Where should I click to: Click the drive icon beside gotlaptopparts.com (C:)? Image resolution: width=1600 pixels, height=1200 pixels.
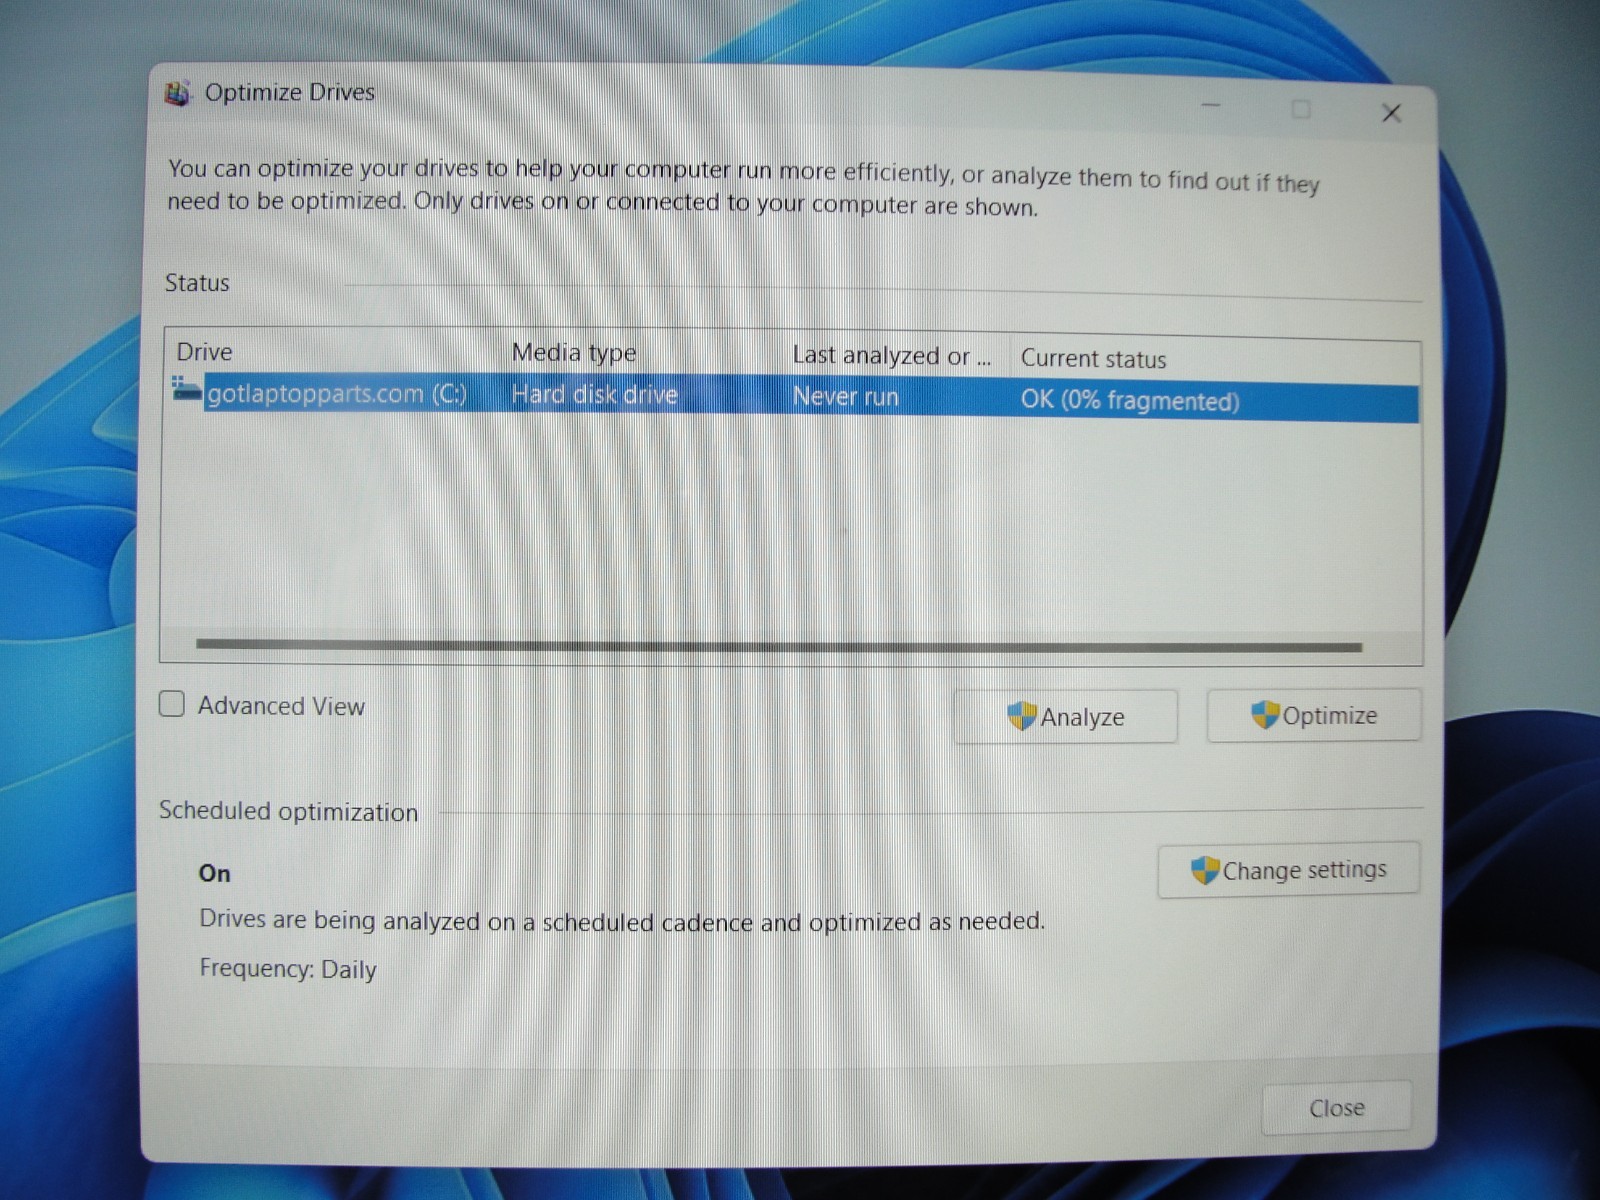tap(186, 388)
